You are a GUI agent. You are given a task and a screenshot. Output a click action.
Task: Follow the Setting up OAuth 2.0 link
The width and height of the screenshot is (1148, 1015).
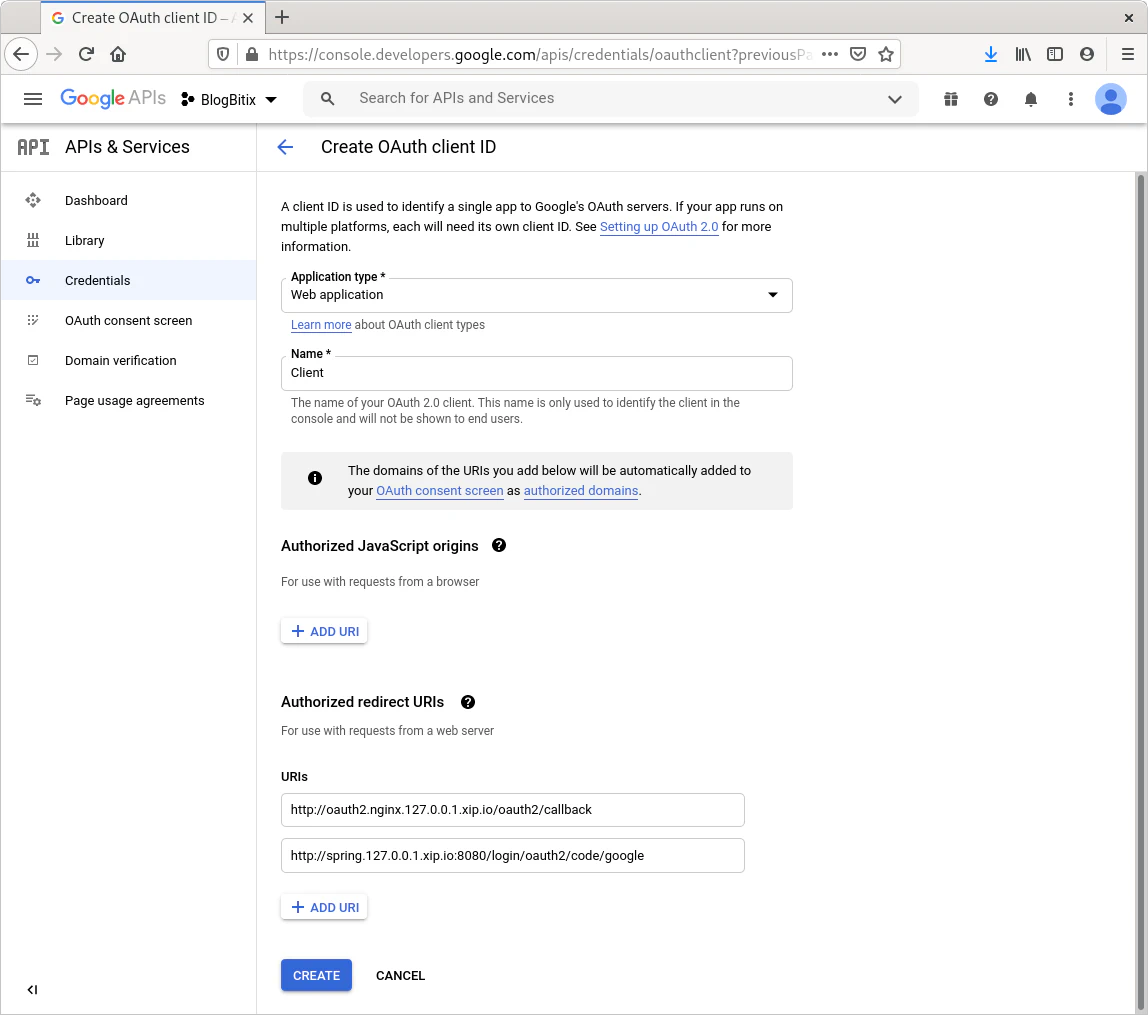[x=659, y=227]
